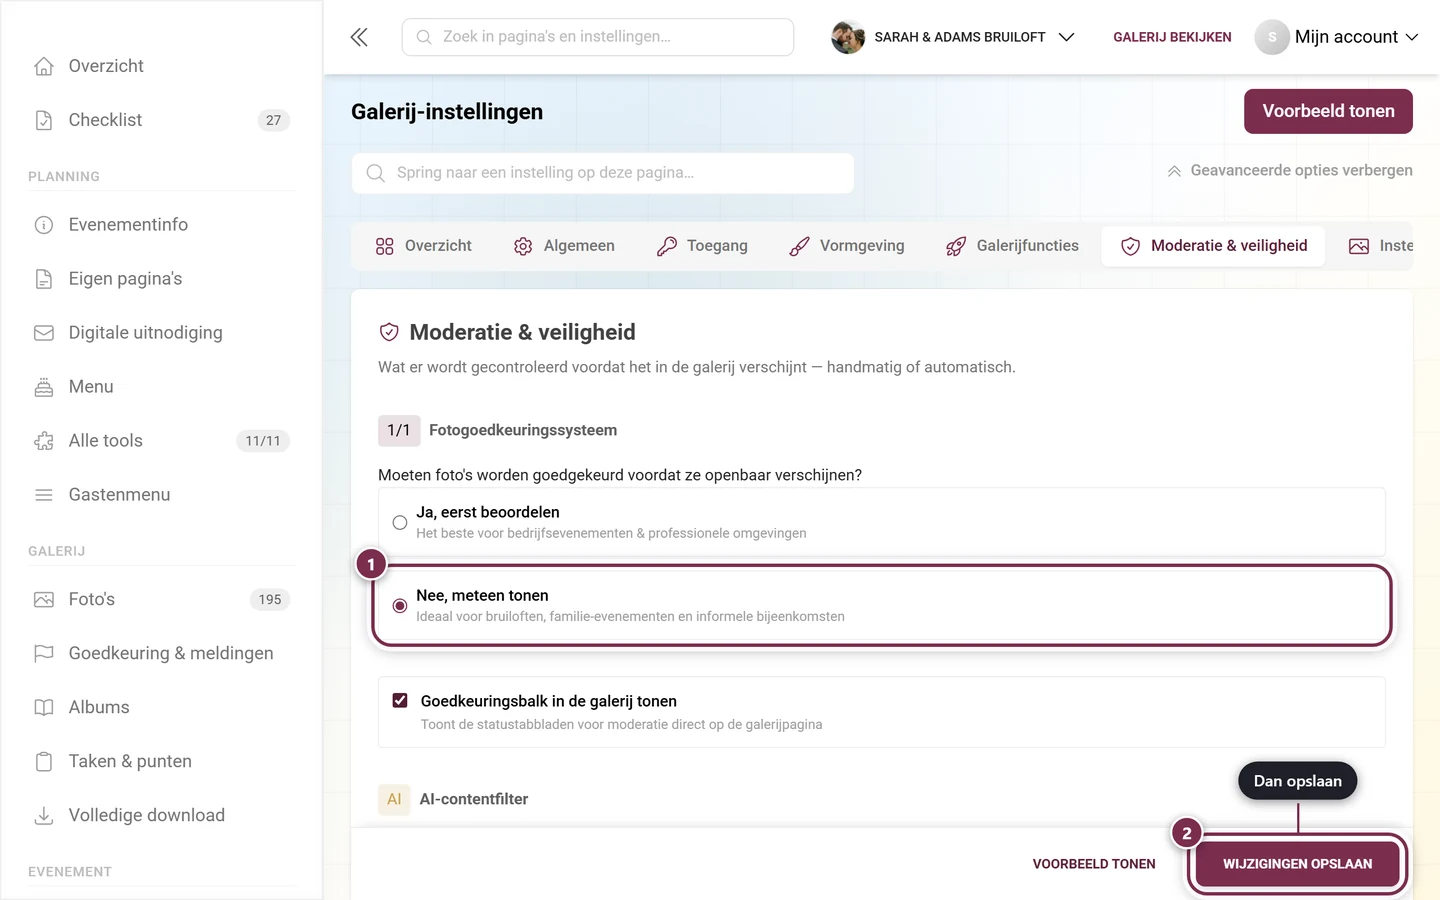
Task: Focus the 'Zoek in pagina's en instellingen' search field
Action: coord(598,37)
